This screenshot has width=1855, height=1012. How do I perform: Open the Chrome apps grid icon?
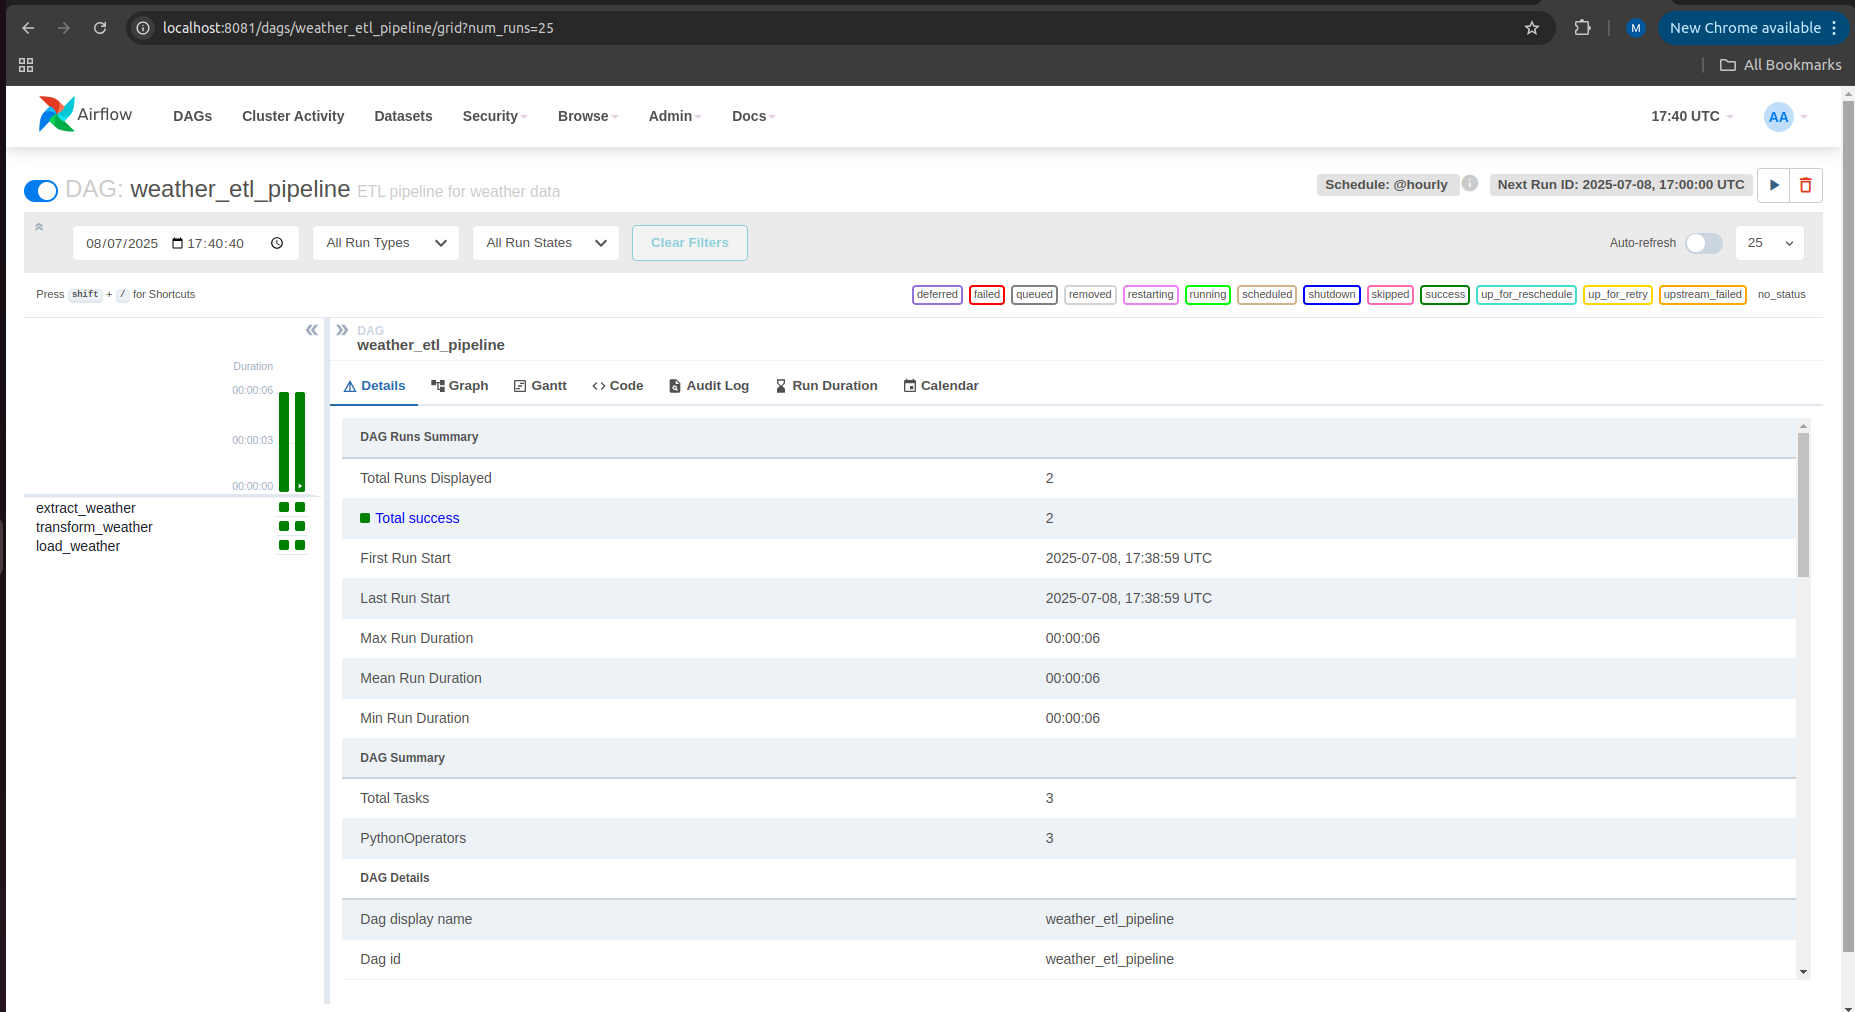26,65
